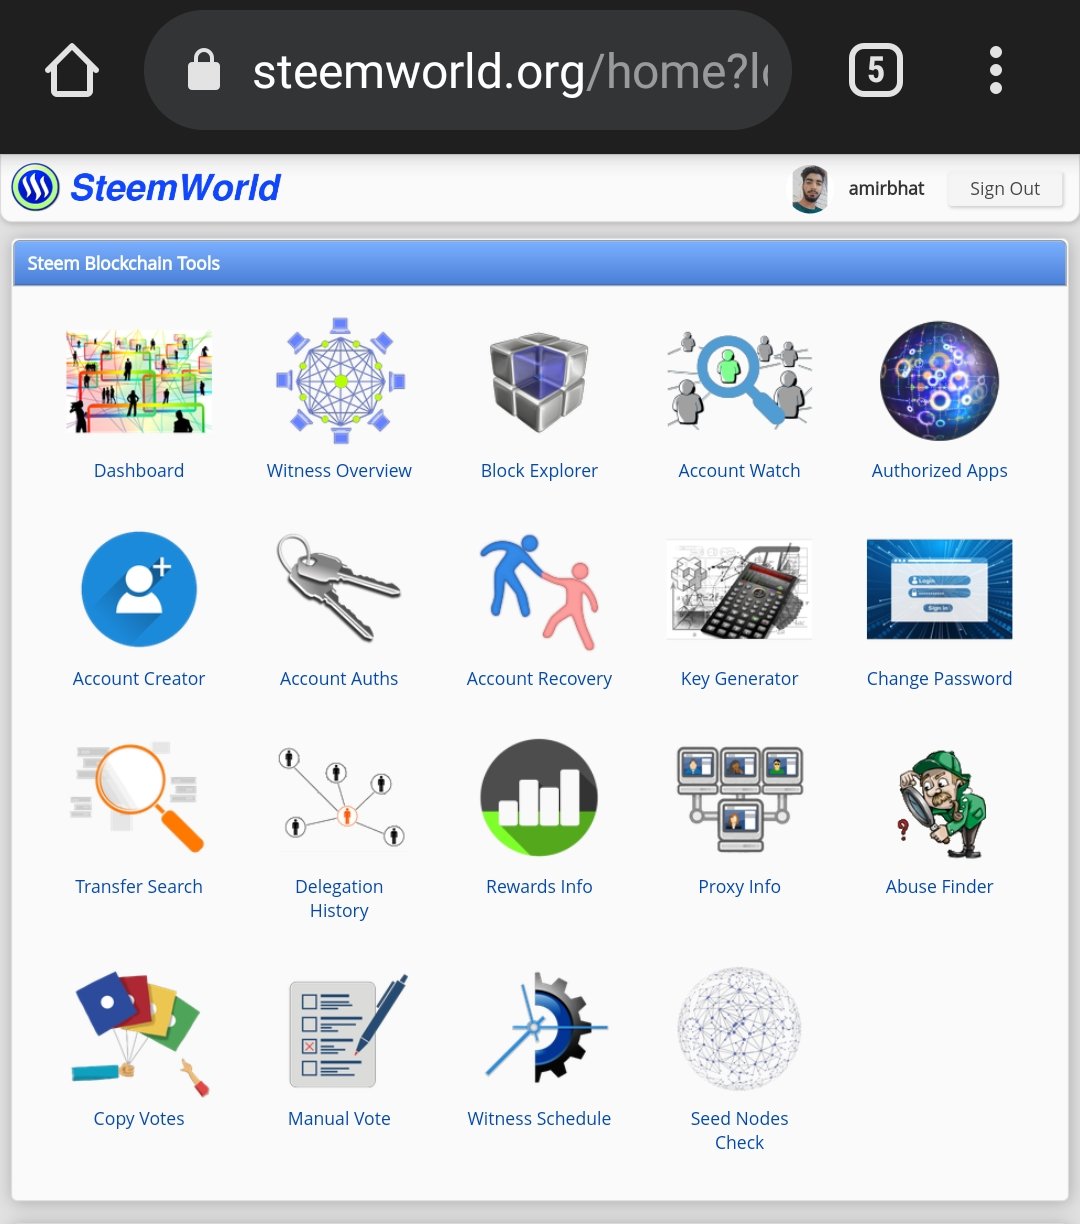Click the Transfer Search text link
1080x1224 pixels.
[x=139, y=886]
